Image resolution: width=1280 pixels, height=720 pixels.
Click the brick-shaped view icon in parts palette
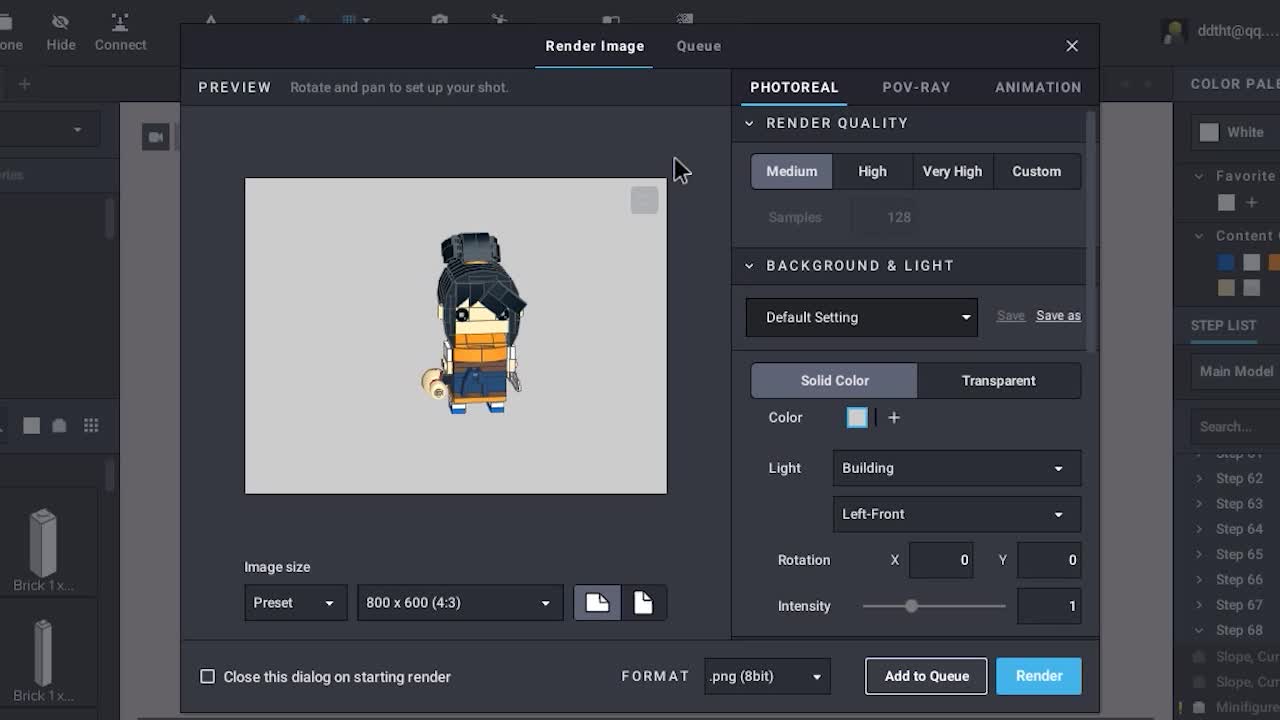tap(59, 426)
